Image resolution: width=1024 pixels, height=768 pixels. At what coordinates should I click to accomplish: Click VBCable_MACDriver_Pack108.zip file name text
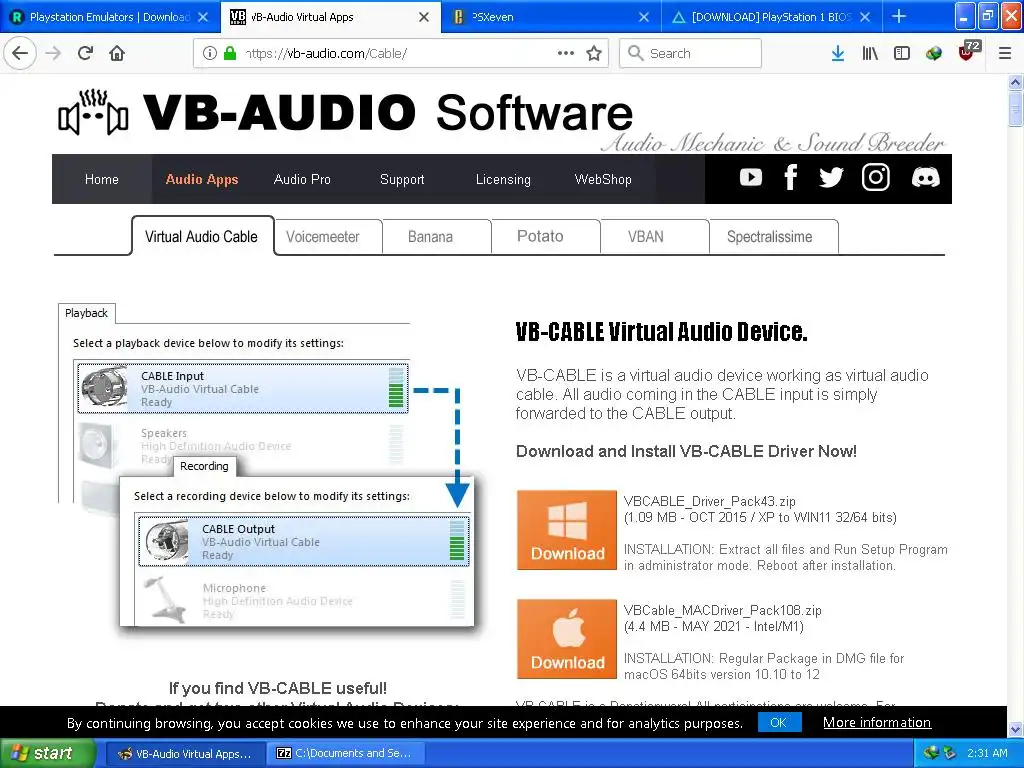pos(722,611)
